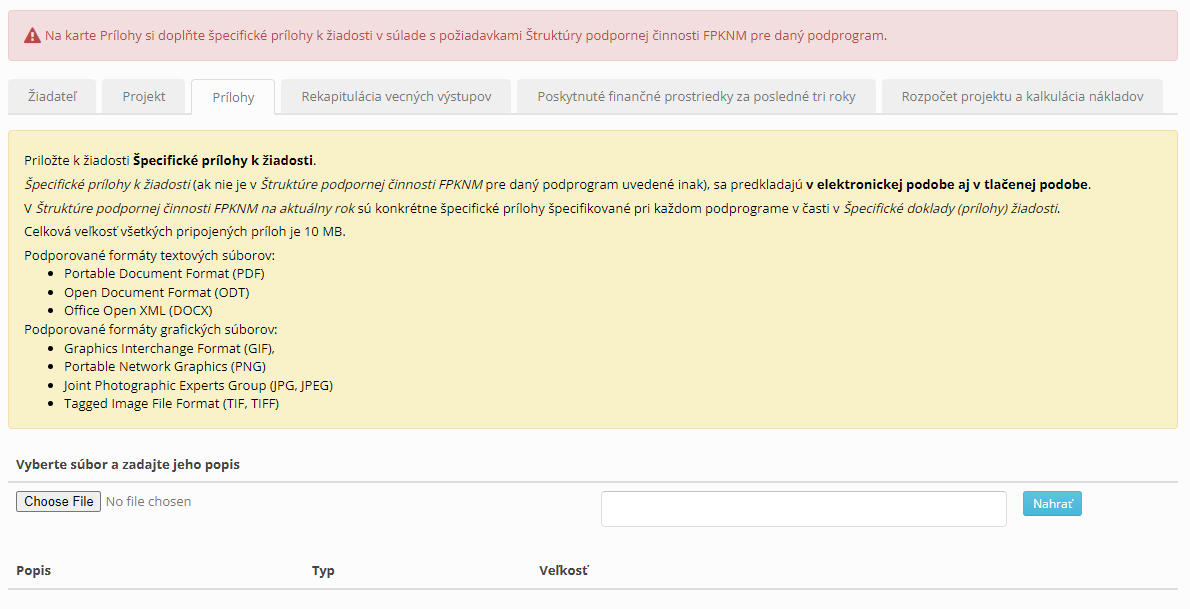Click the Typ column header
Image resolution: width=1190 pixels, height=609 pixels.
pyautogui.click(x=323, y=571)
